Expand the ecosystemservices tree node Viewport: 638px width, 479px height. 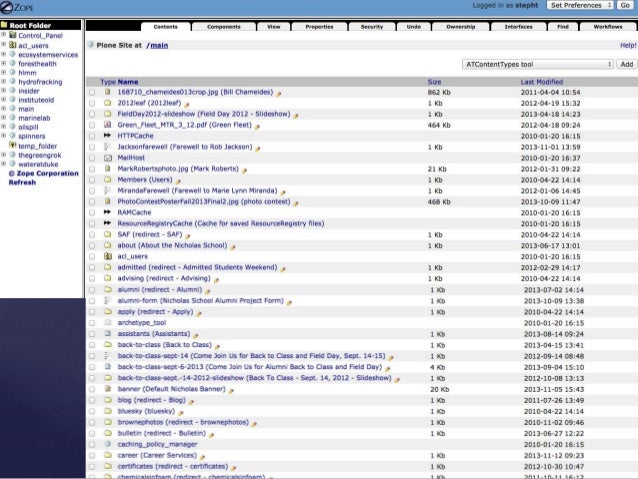pyautogui.click(x=3, y=54)
